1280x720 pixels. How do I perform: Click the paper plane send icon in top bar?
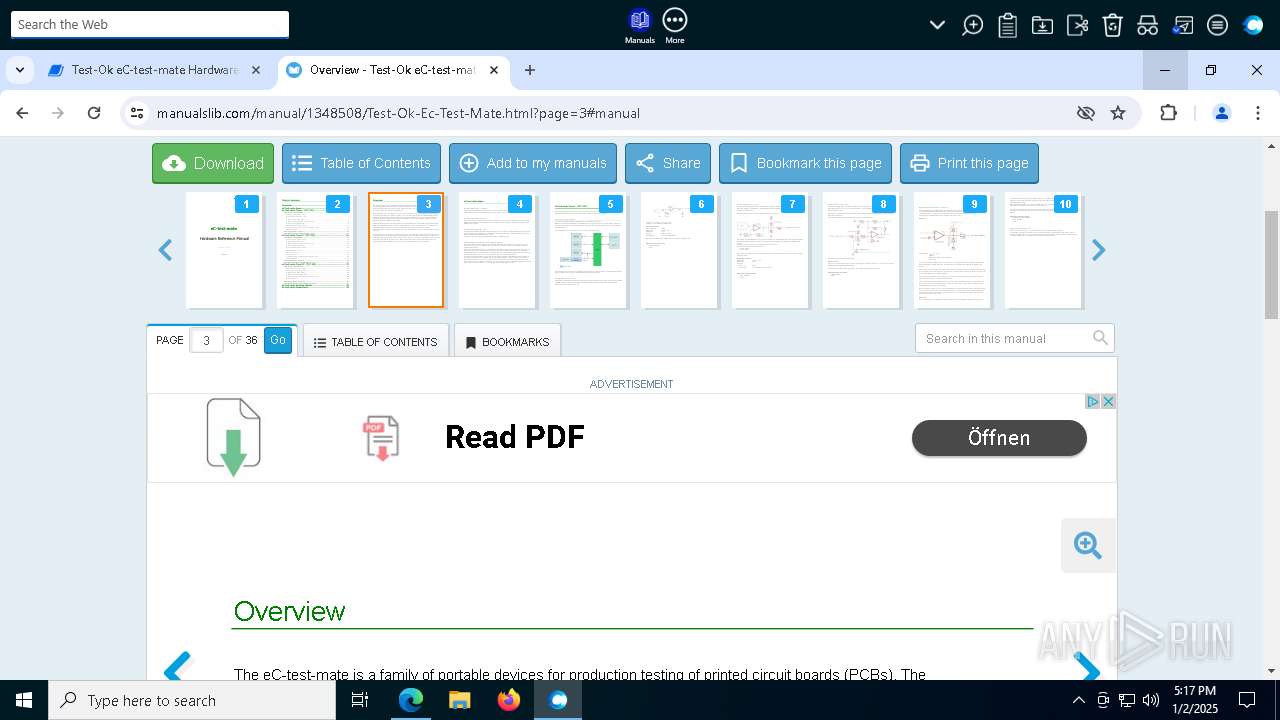pyautogui.click(x=1183, y=25)
